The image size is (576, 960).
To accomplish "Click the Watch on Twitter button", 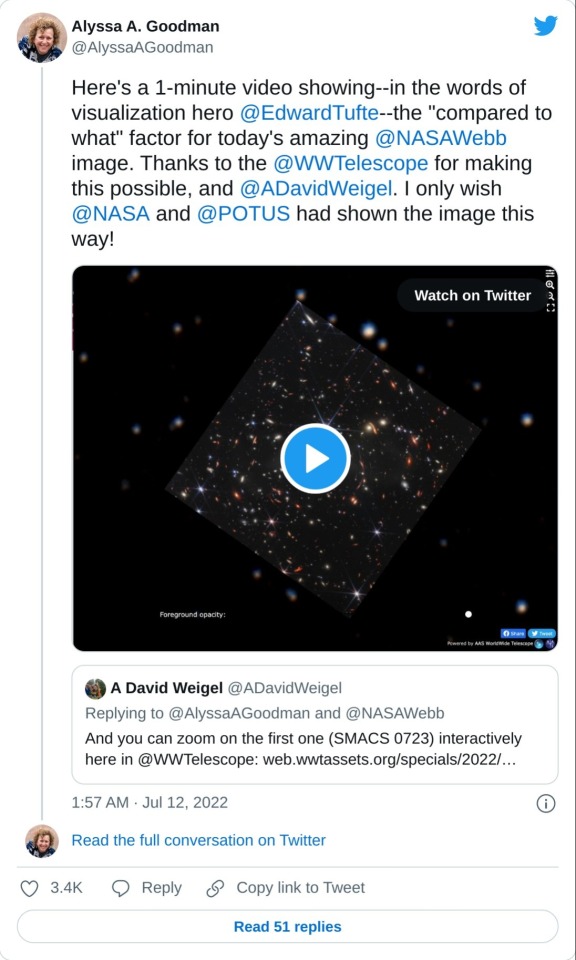I will (472, 295).
